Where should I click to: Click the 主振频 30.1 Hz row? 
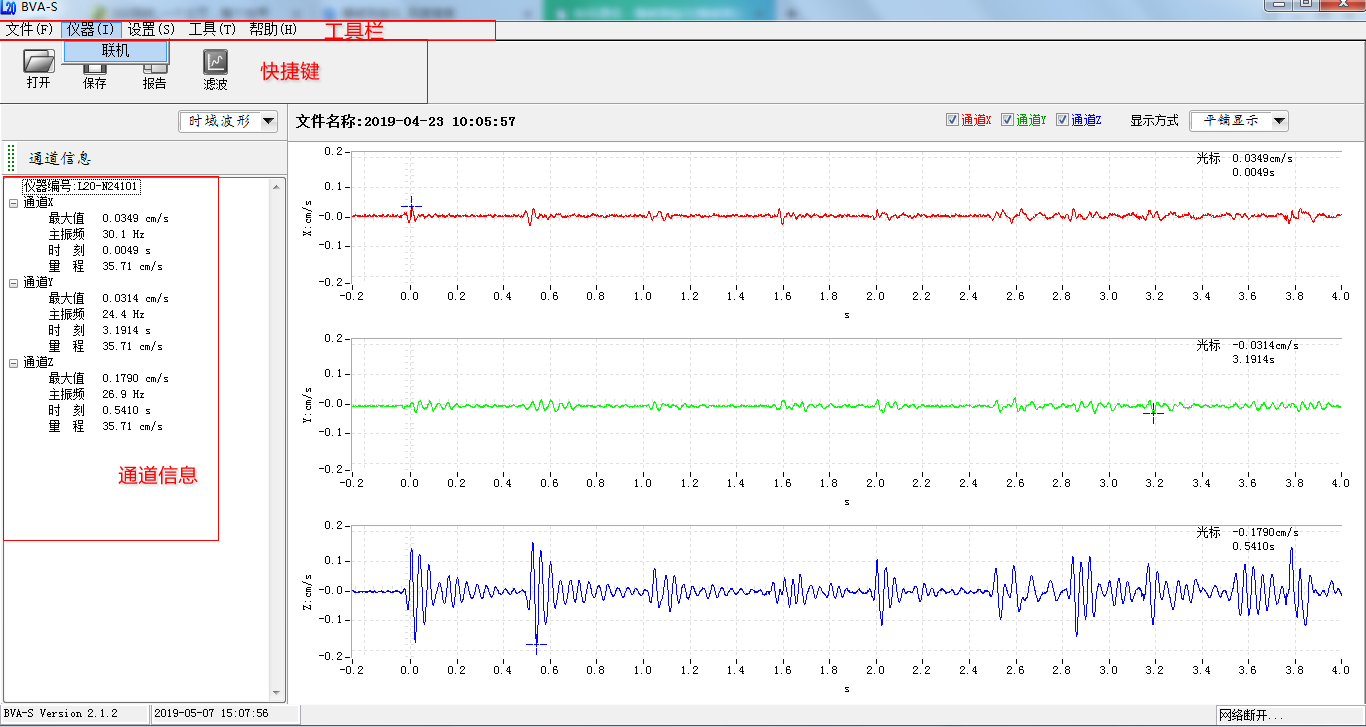click(x=97, y=235)
